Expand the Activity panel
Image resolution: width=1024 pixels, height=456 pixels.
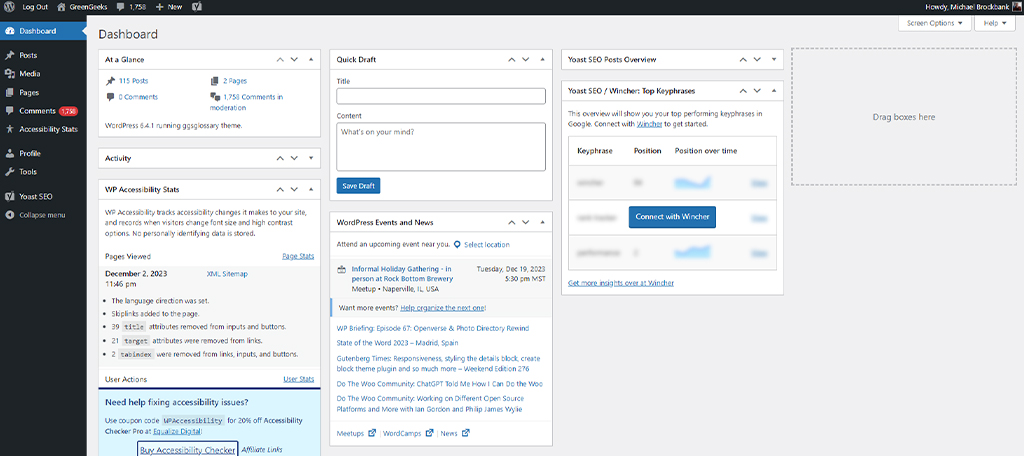click(311, 158)
